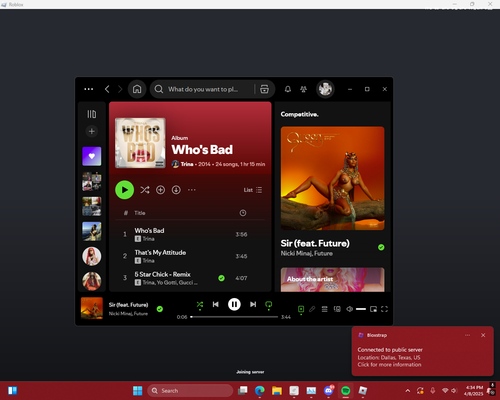Toggle repeat in the player bar
Screen dimensions: 500x400
click(x=268, y=304)
